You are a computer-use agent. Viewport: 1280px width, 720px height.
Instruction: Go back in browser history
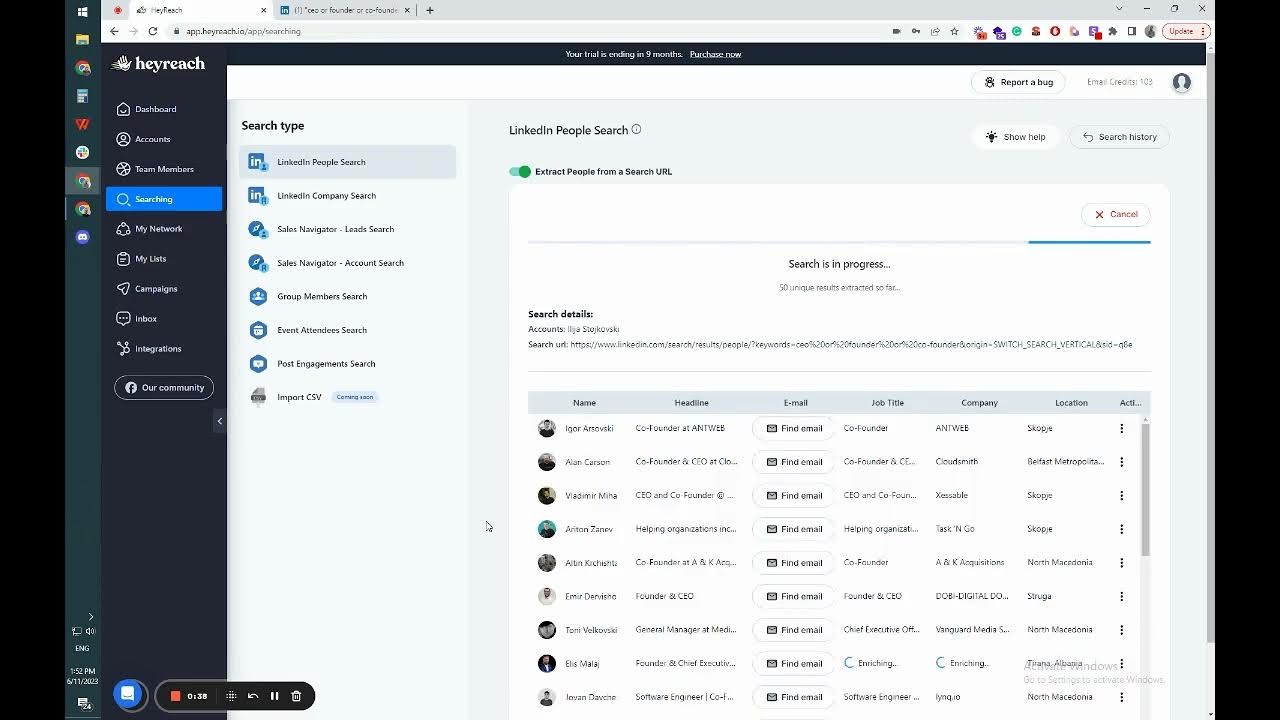(x=114, y=31)
